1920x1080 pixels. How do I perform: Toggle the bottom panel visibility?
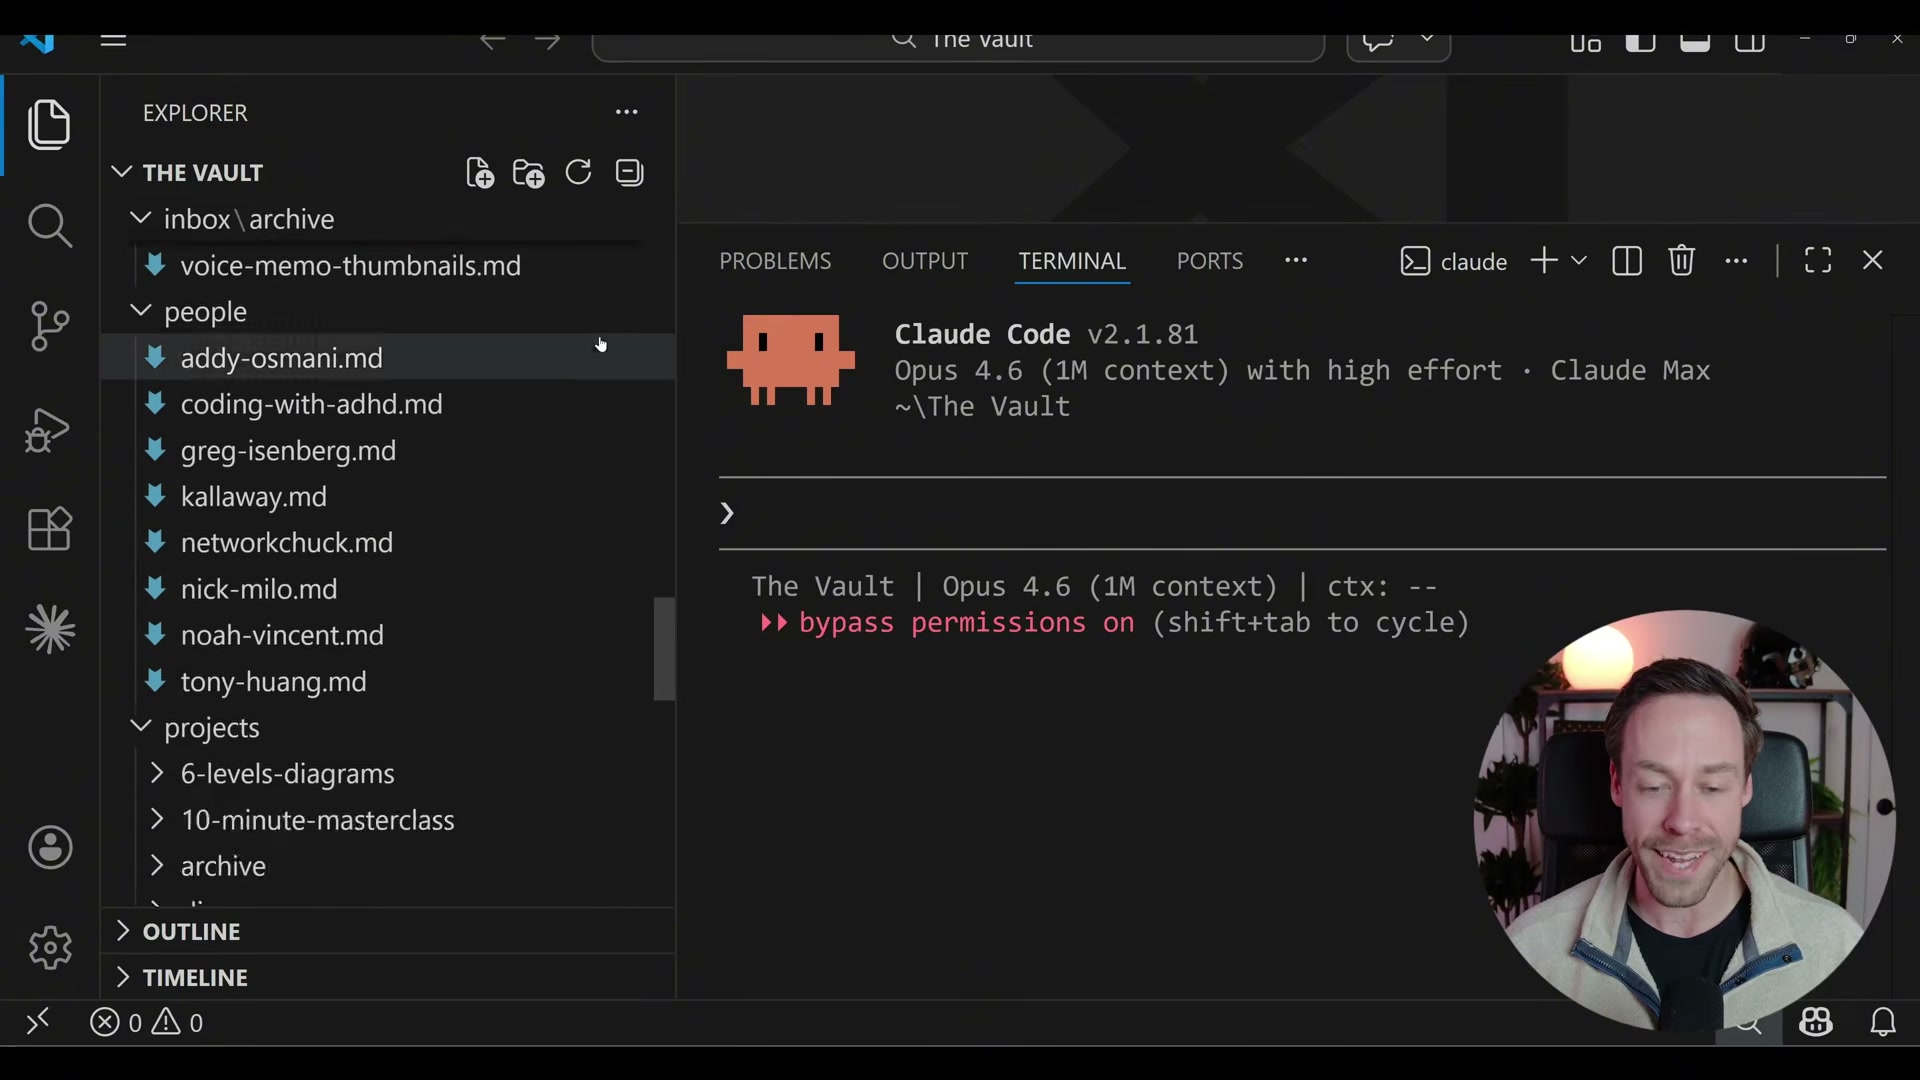coord(1695,43)
